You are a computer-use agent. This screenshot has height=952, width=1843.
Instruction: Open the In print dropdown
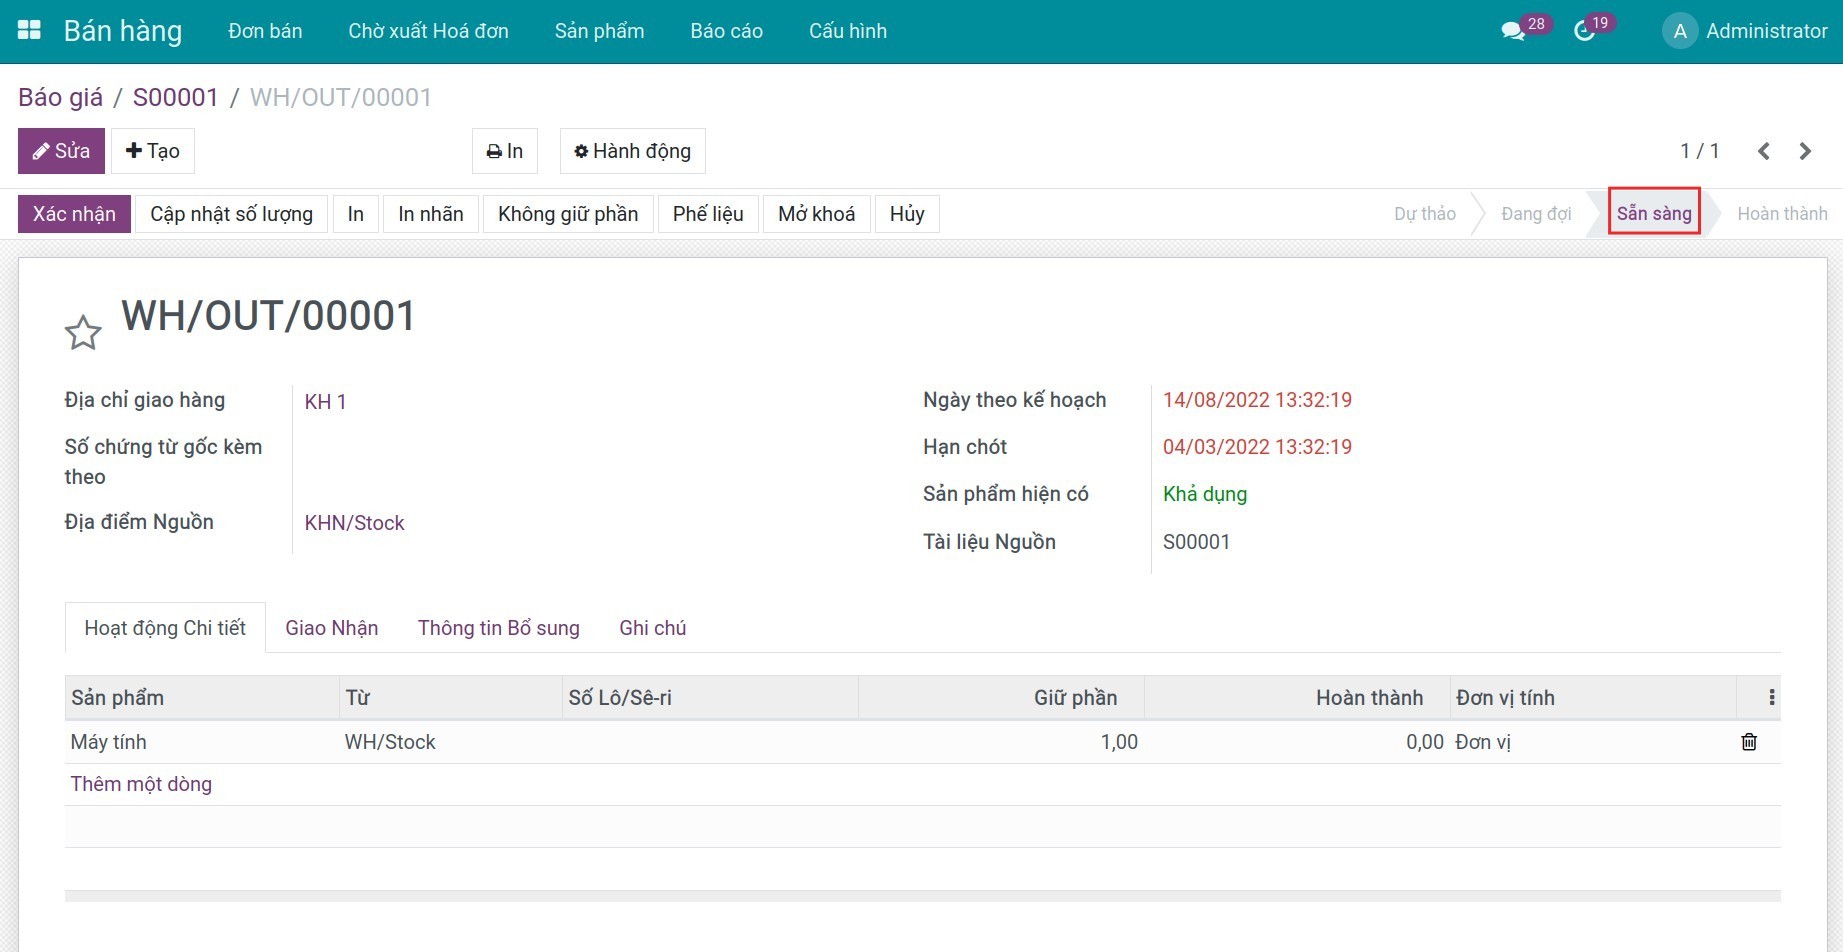click(504, 151)
